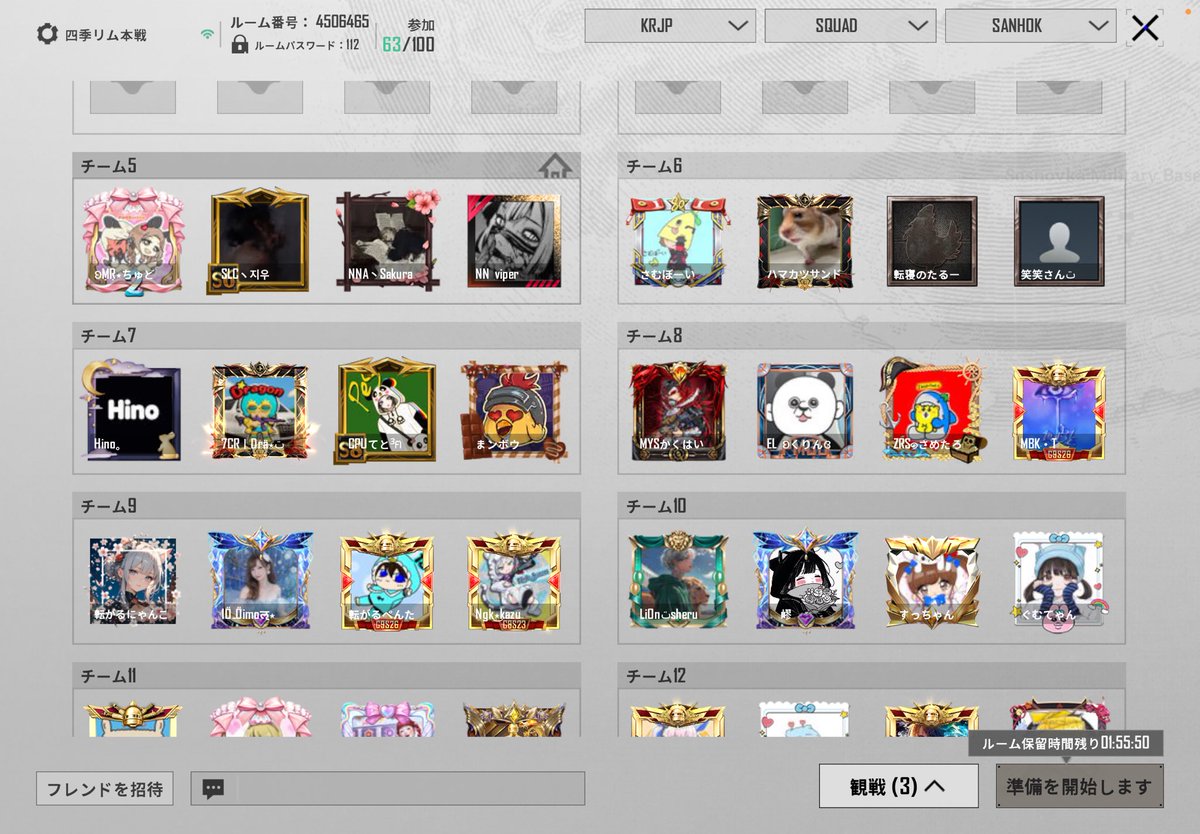This screenshot has height=834, width=1200.
Task: Select player 転がるぺんた avatar
Action: [387, 582]
